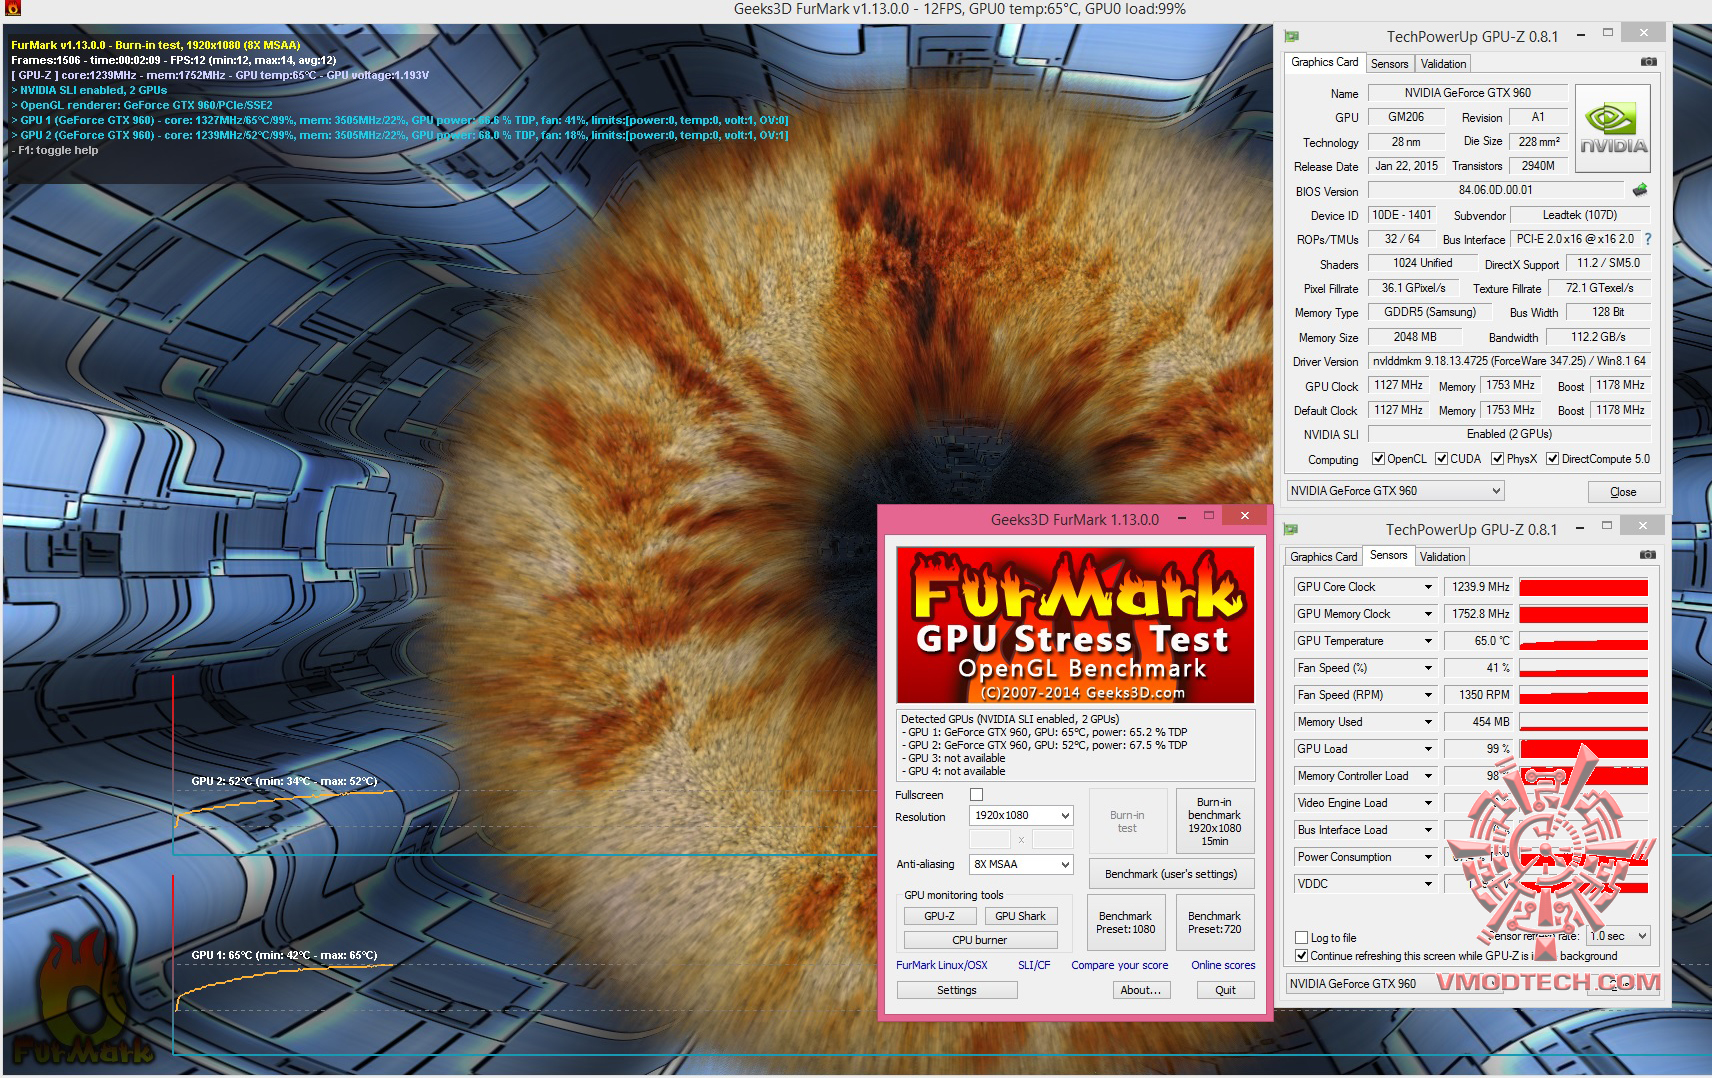Image resolution: width=1712 pixels, height=1078 pixels.
Task: Toggle the DirectCompute 5.0 checkbox
Action: pos(1552,459)
